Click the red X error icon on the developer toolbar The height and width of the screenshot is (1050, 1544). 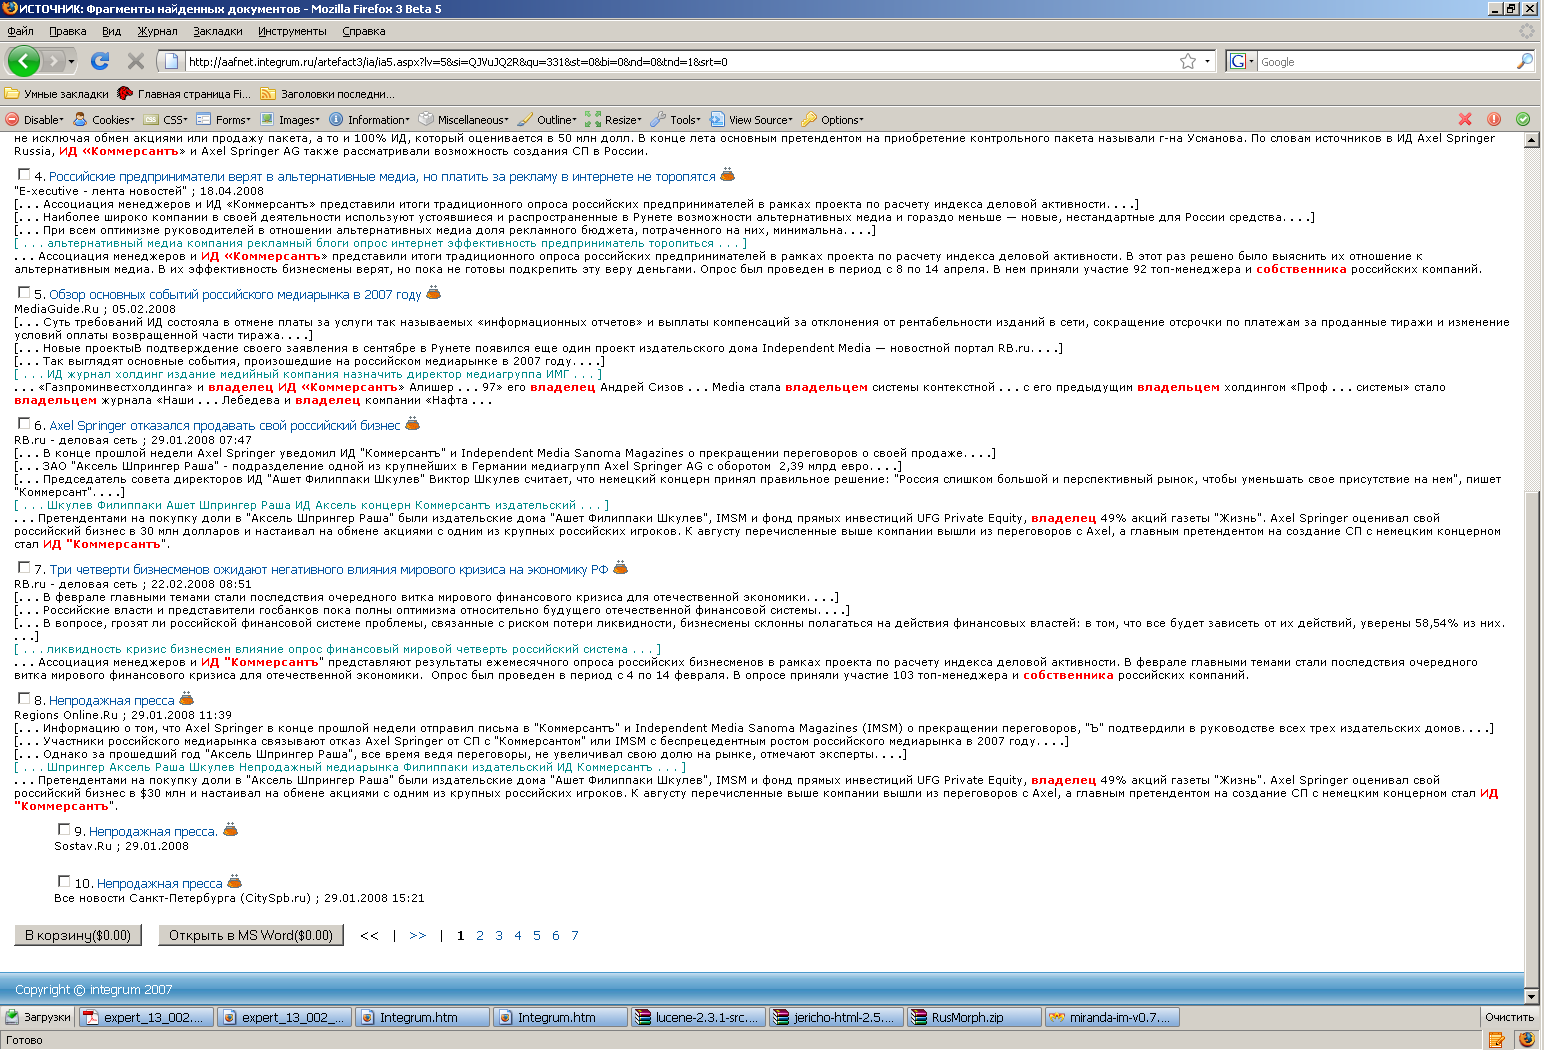click(x=1465, y=119)
